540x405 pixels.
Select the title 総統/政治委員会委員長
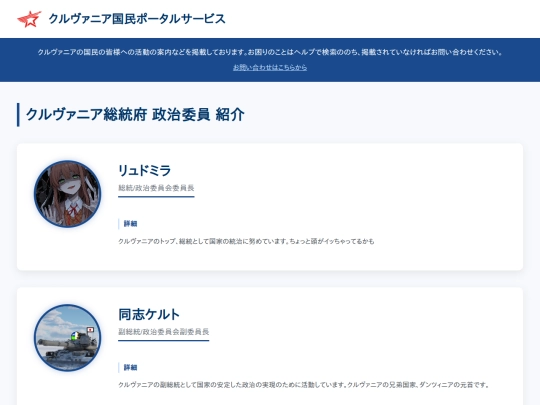pos(156,188)
